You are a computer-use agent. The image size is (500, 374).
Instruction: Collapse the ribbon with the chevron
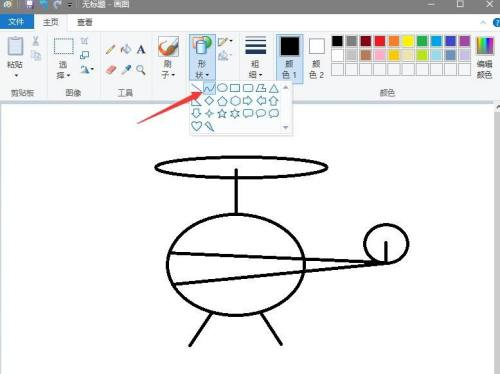(483, 22)
